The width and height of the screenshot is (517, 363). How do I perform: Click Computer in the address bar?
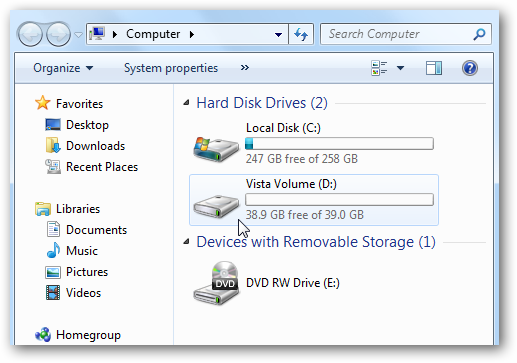click(x=153, y=34)
